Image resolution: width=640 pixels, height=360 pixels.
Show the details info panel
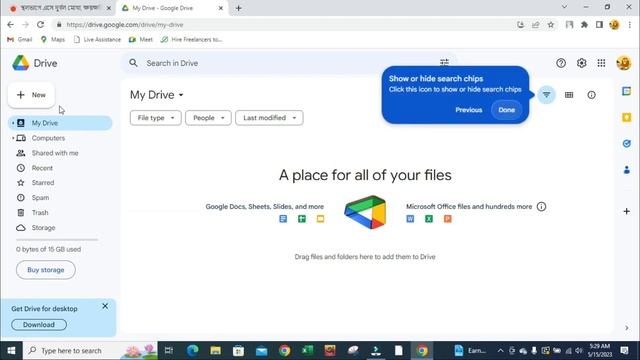tap(591, 95)
